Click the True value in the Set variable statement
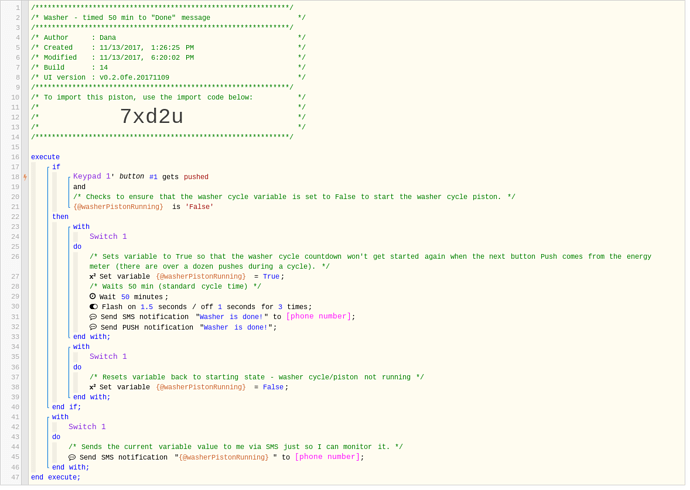The width and height of the screenshot is (690, 490). tap(271, 277)
